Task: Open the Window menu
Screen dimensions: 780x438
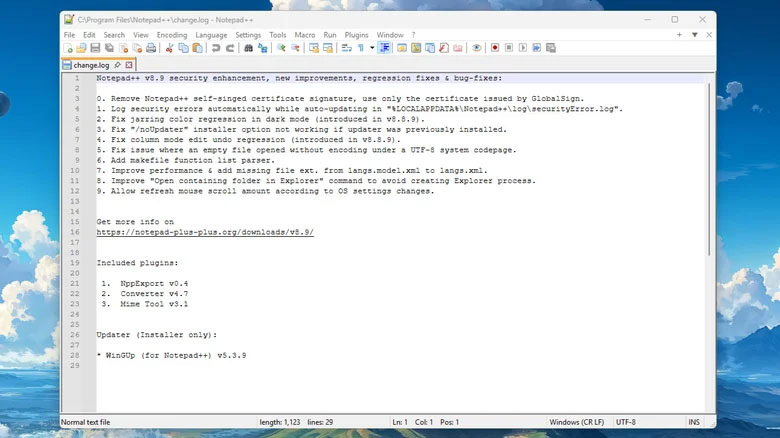Action: tap(390, 35)
